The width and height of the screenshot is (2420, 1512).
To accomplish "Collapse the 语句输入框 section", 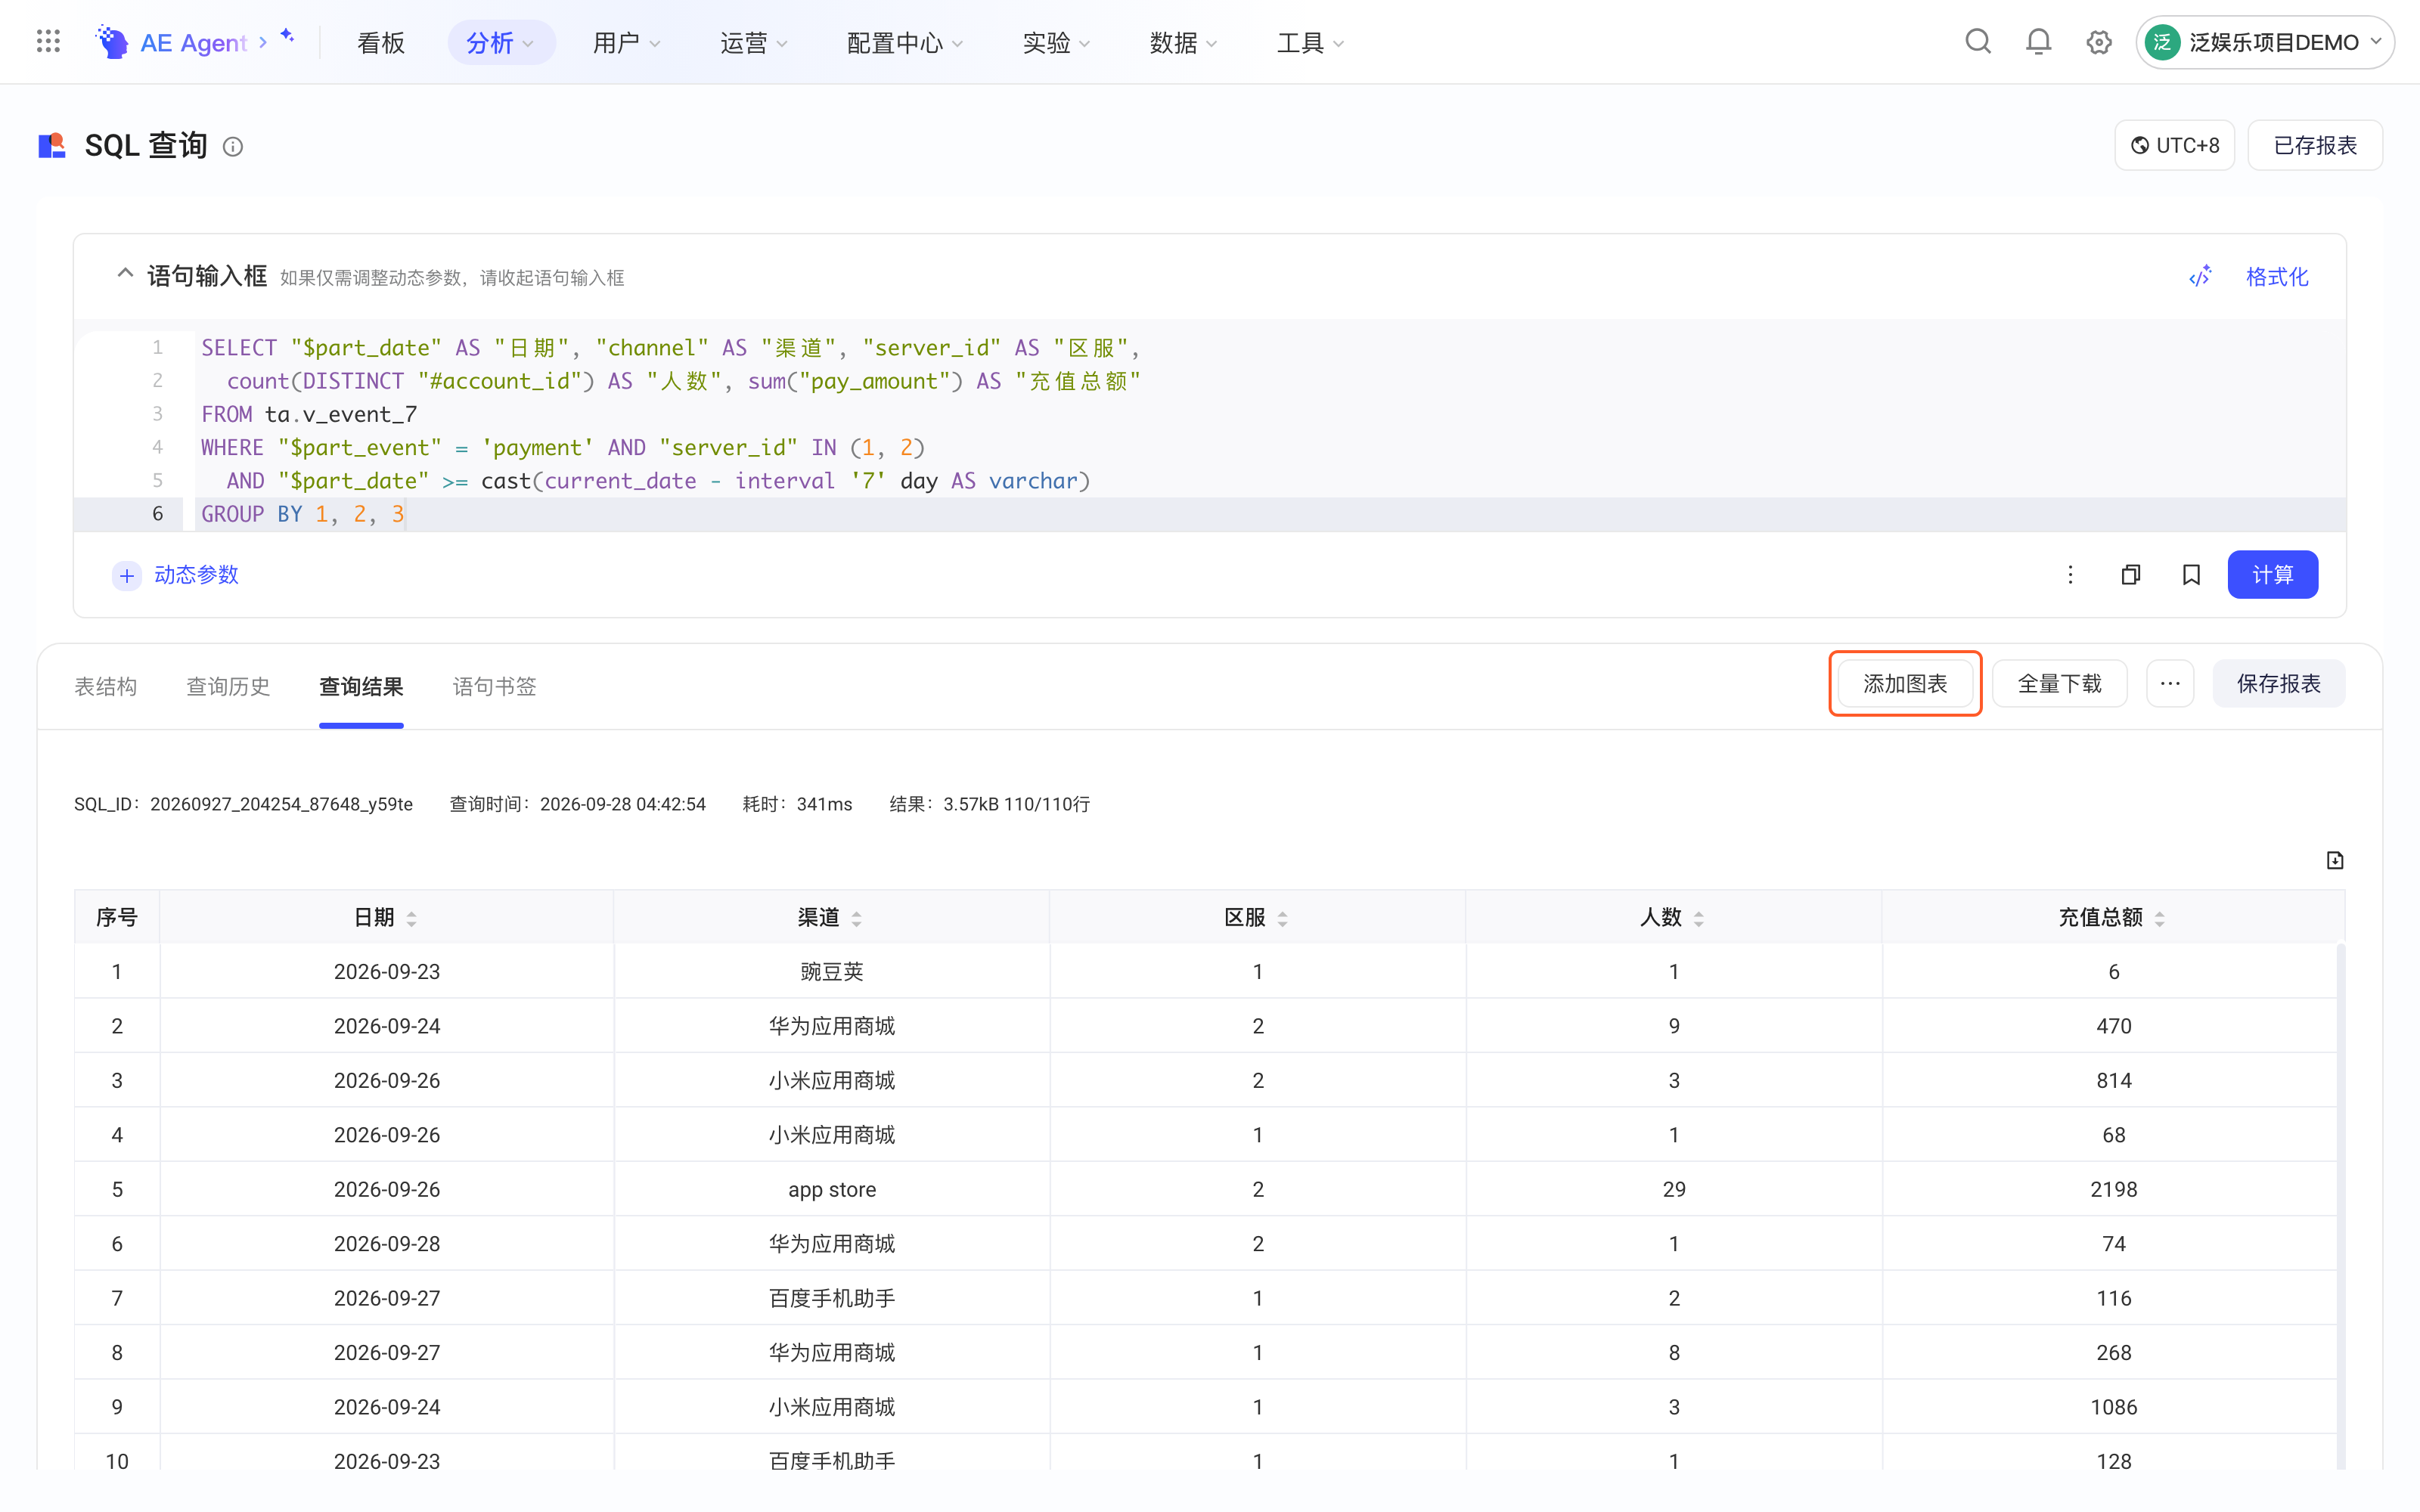I will pyautogui.click(x=125, y=273).
